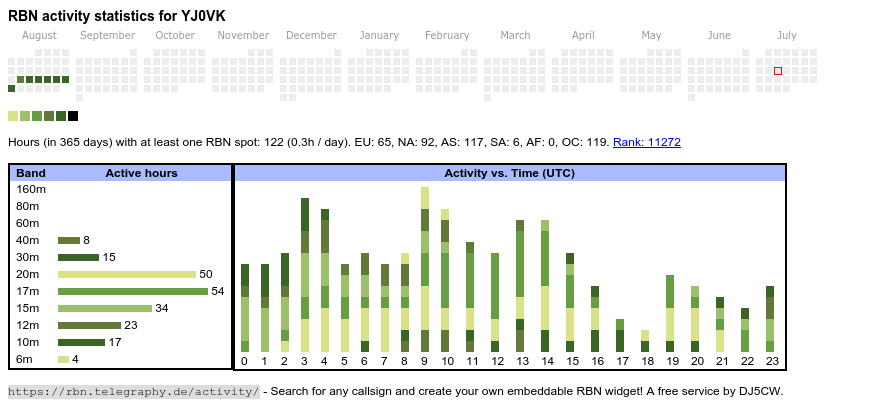Click the Rank: 11272 link
This screenshot has height=407, width=870.
(x=646, y=142)
